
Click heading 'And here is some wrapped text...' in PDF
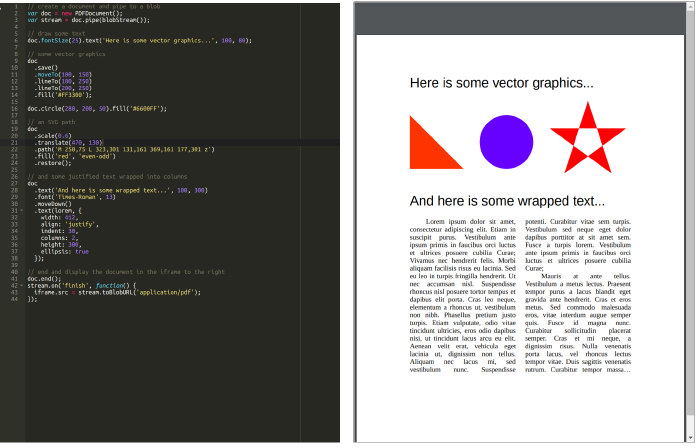(507, 201)
